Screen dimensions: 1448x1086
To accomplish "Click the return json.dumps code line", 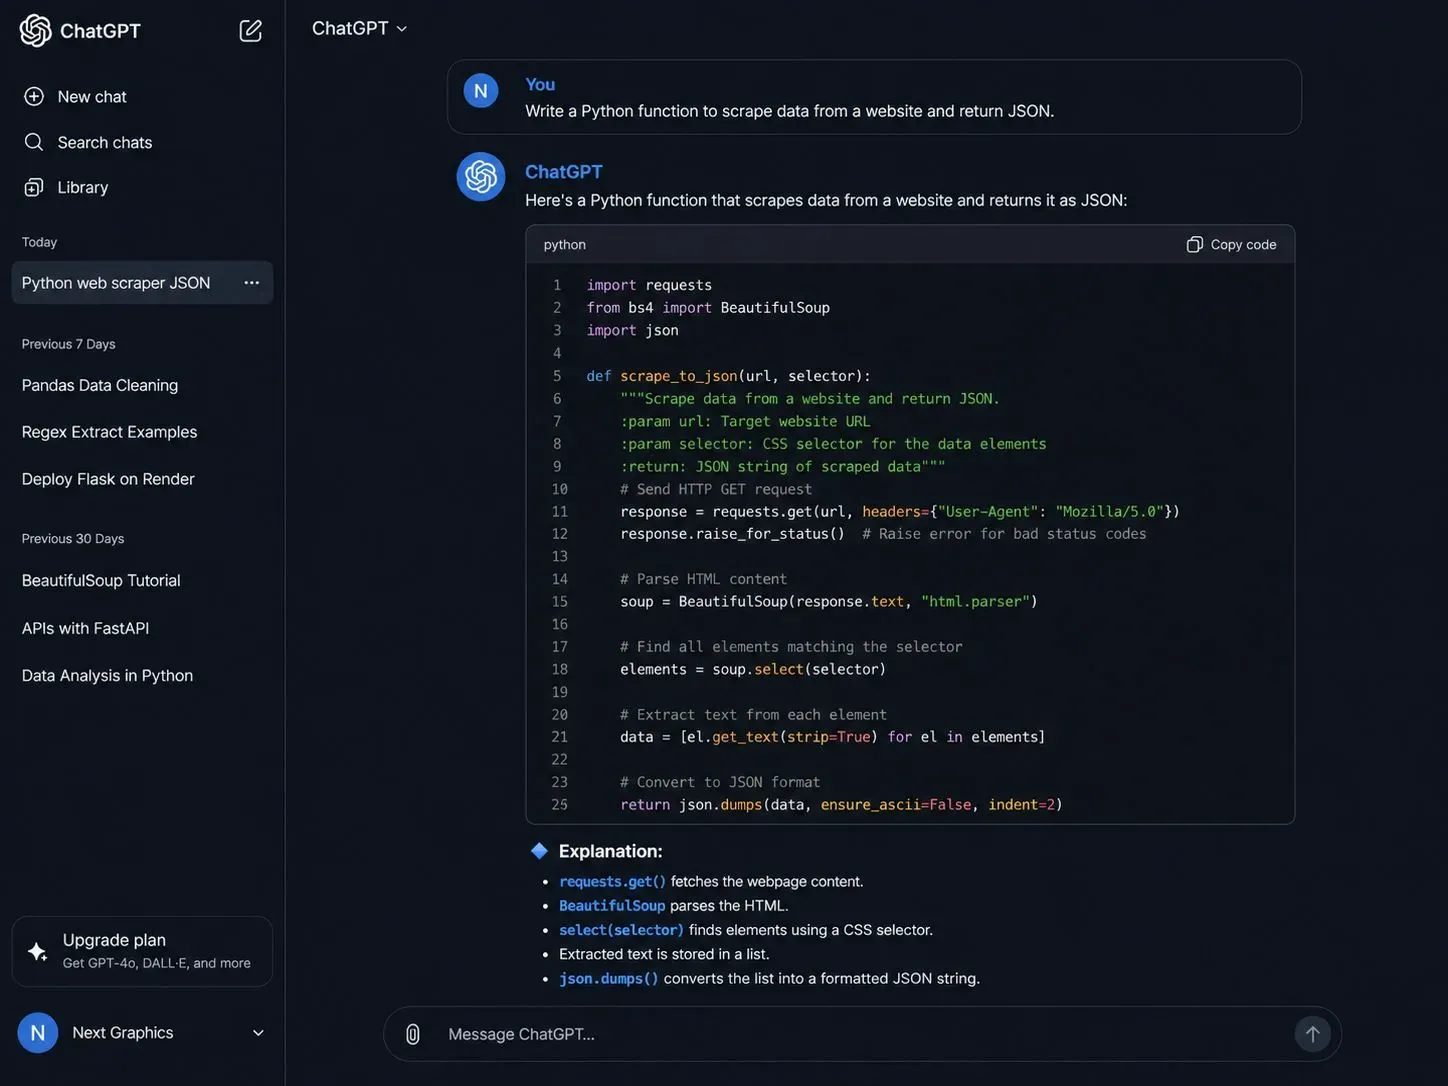I will (841, 804).
